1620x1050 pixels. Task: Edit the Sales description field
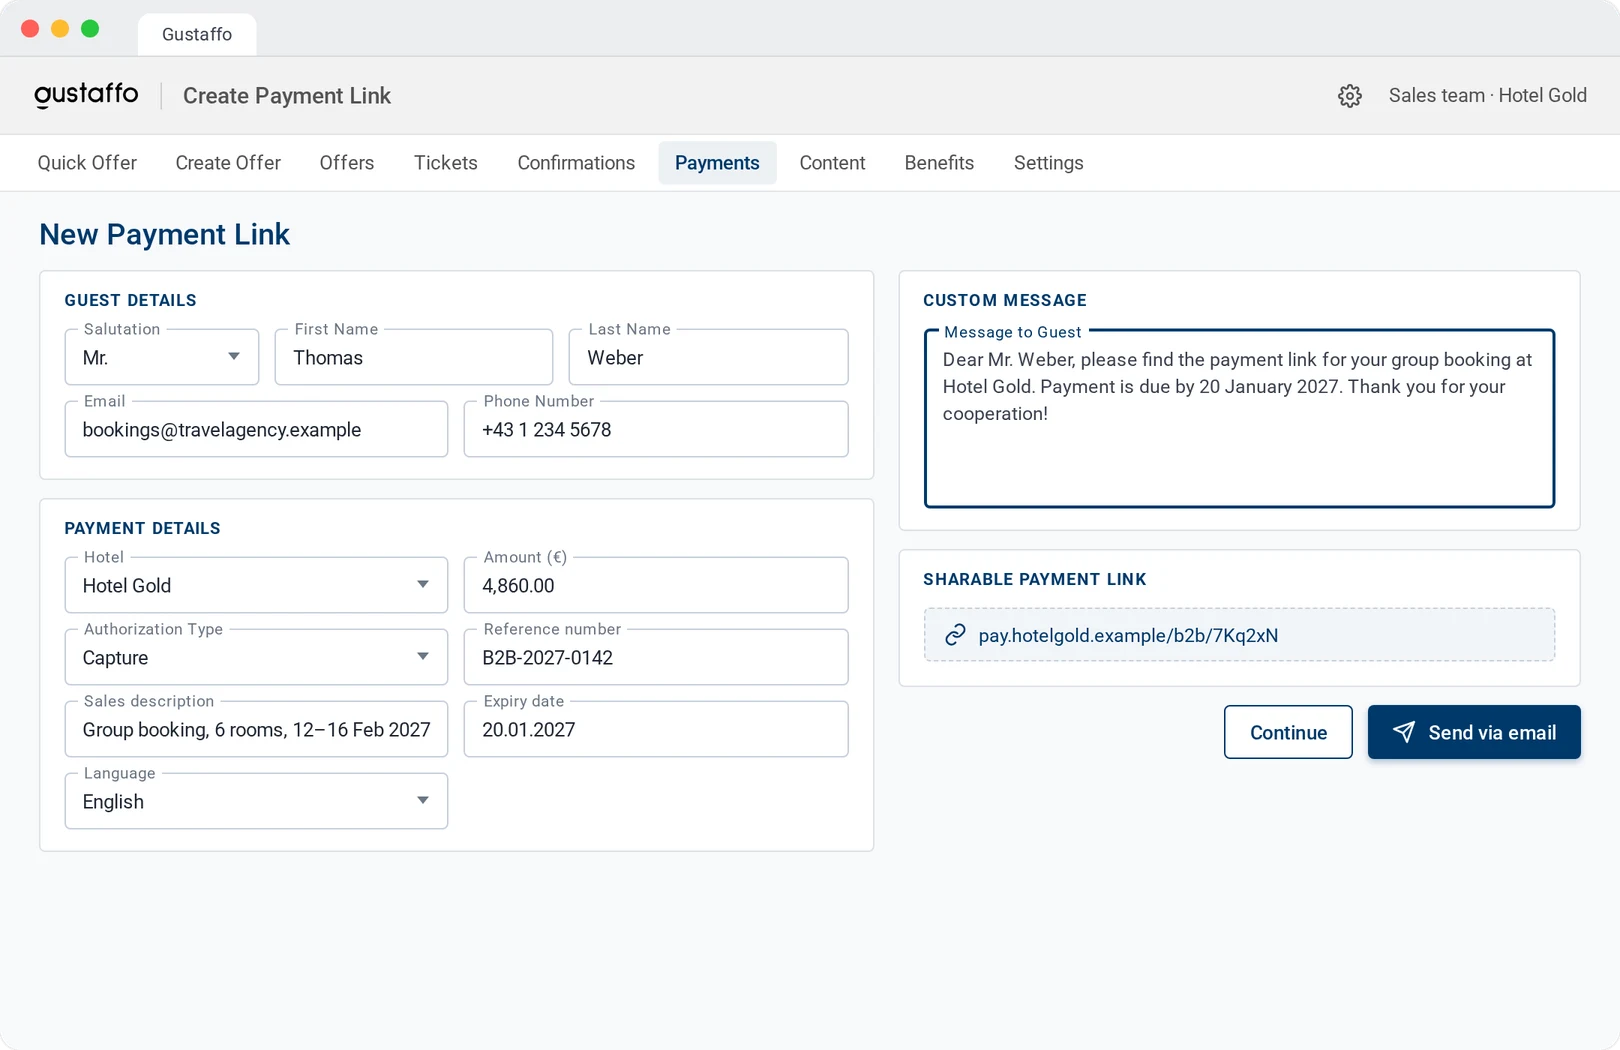tap(256, 729)
